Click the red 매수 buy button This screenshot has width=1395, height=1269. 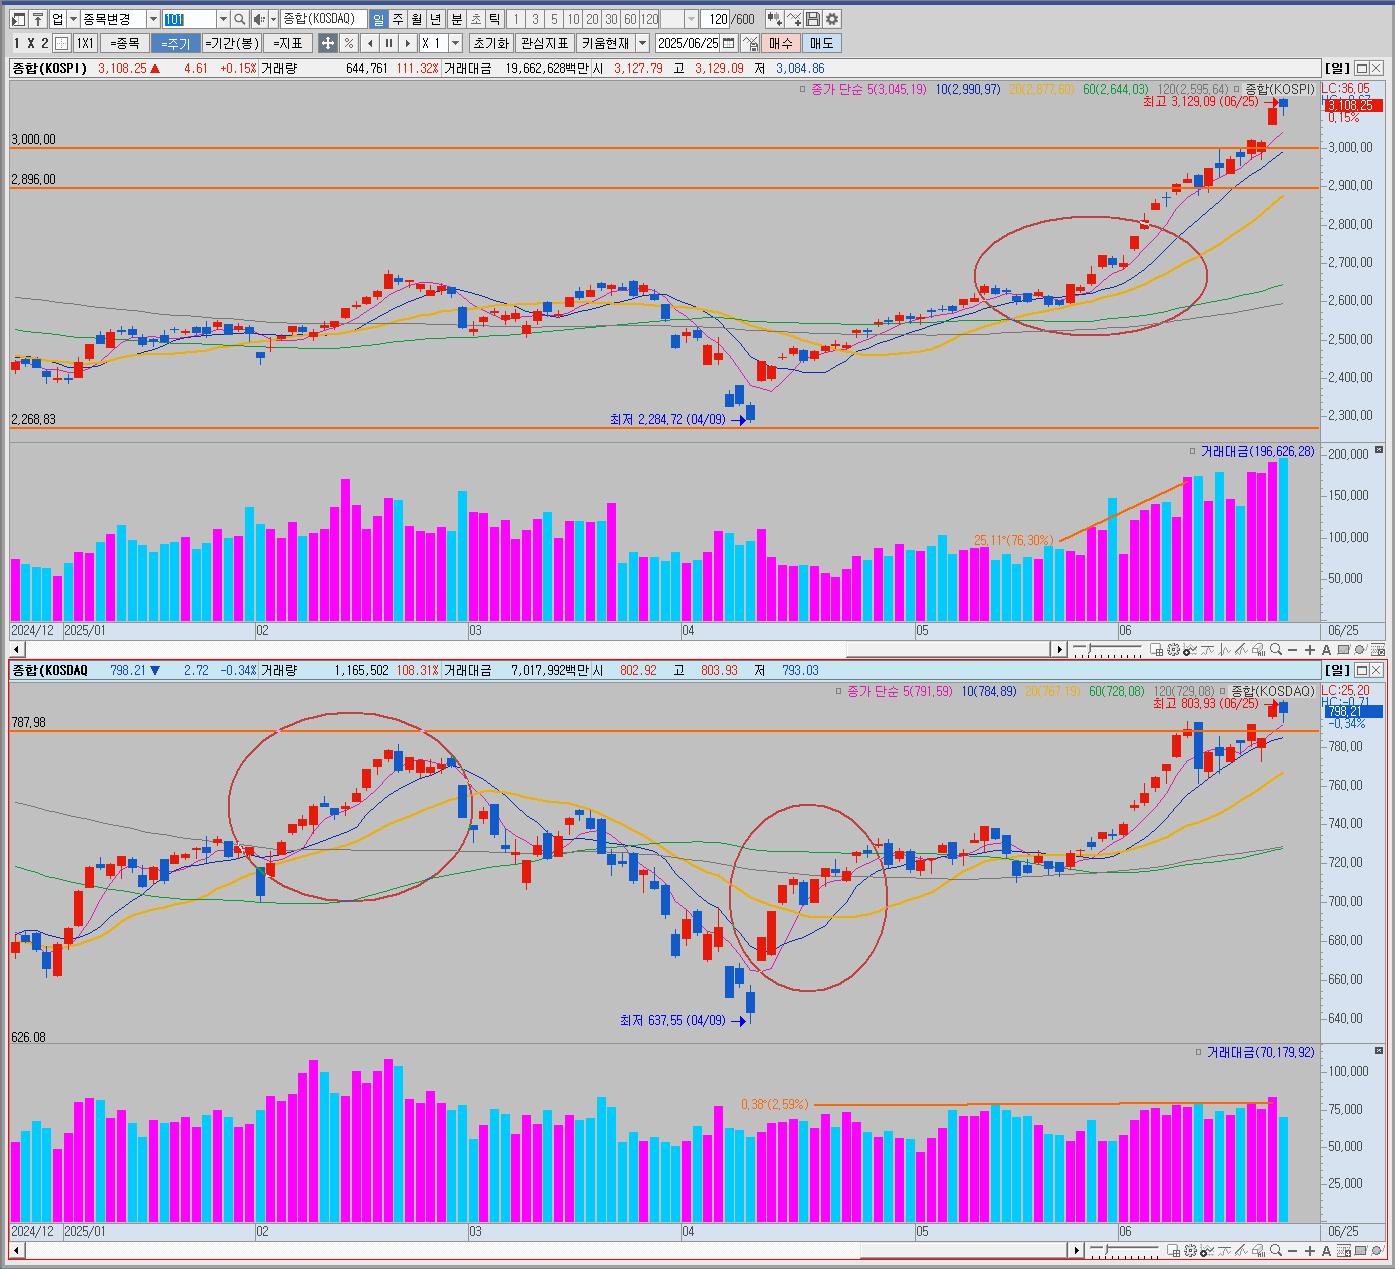[781, 43]
